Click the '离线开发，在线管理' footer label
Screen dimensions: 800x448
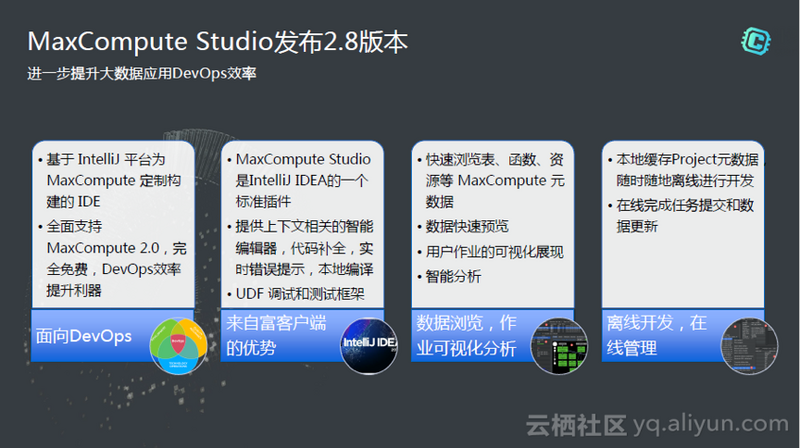point(657,336)
